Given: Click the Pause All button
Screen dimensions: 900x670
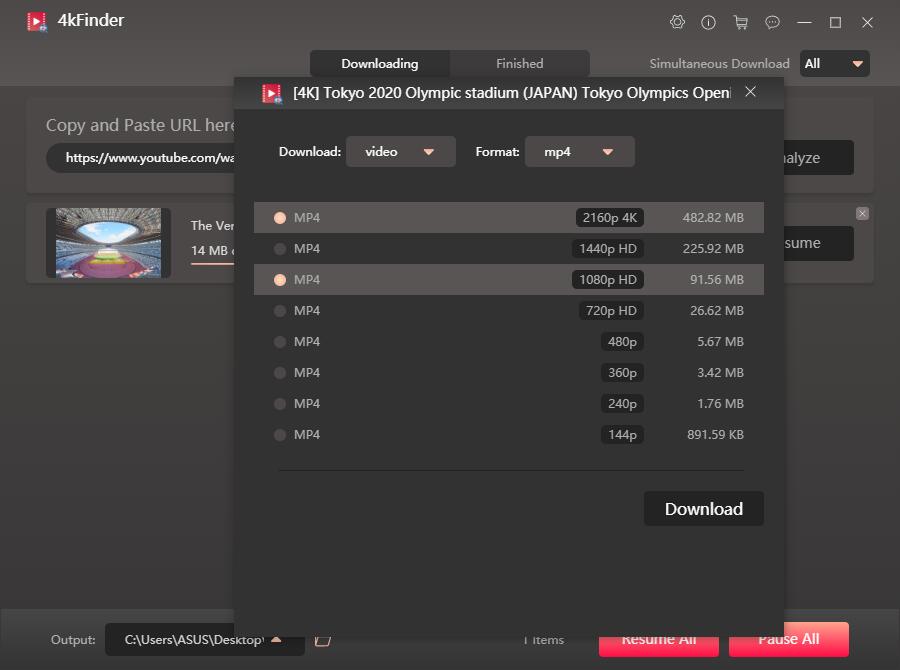Looking at the screenshot, I should click(788, 639).
